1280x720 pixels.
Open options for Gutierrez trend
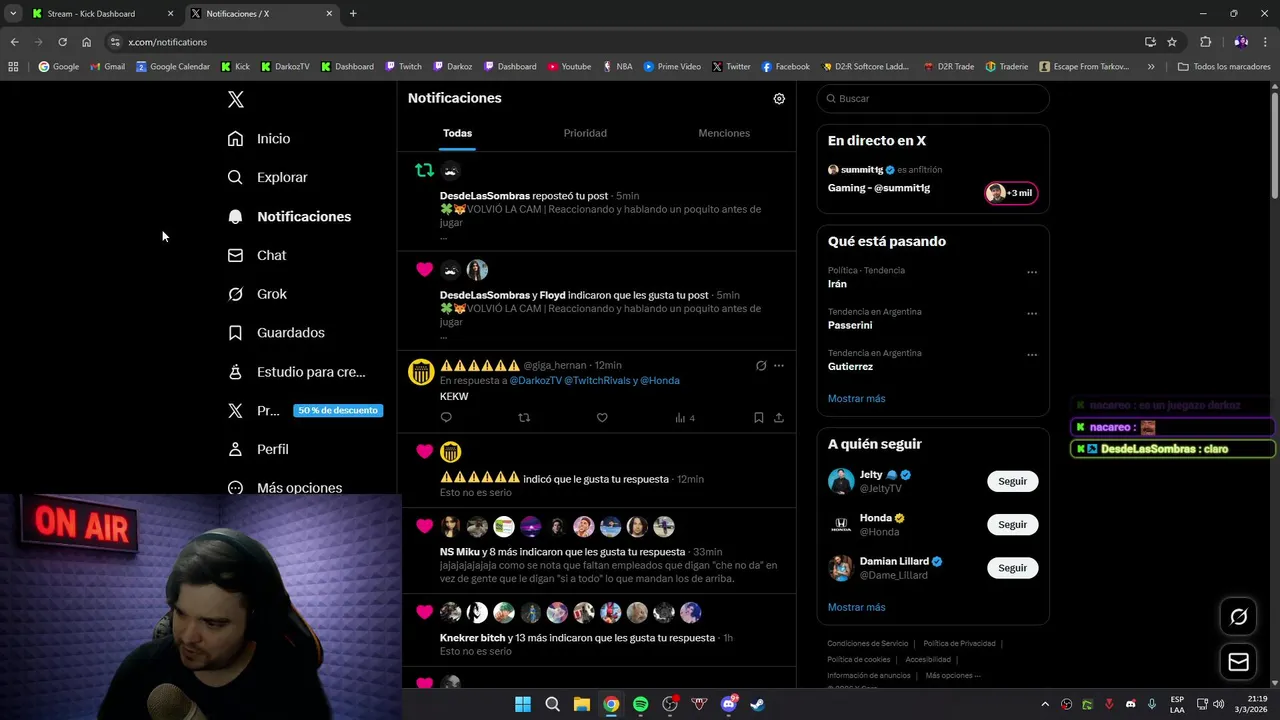(1032, 355)
